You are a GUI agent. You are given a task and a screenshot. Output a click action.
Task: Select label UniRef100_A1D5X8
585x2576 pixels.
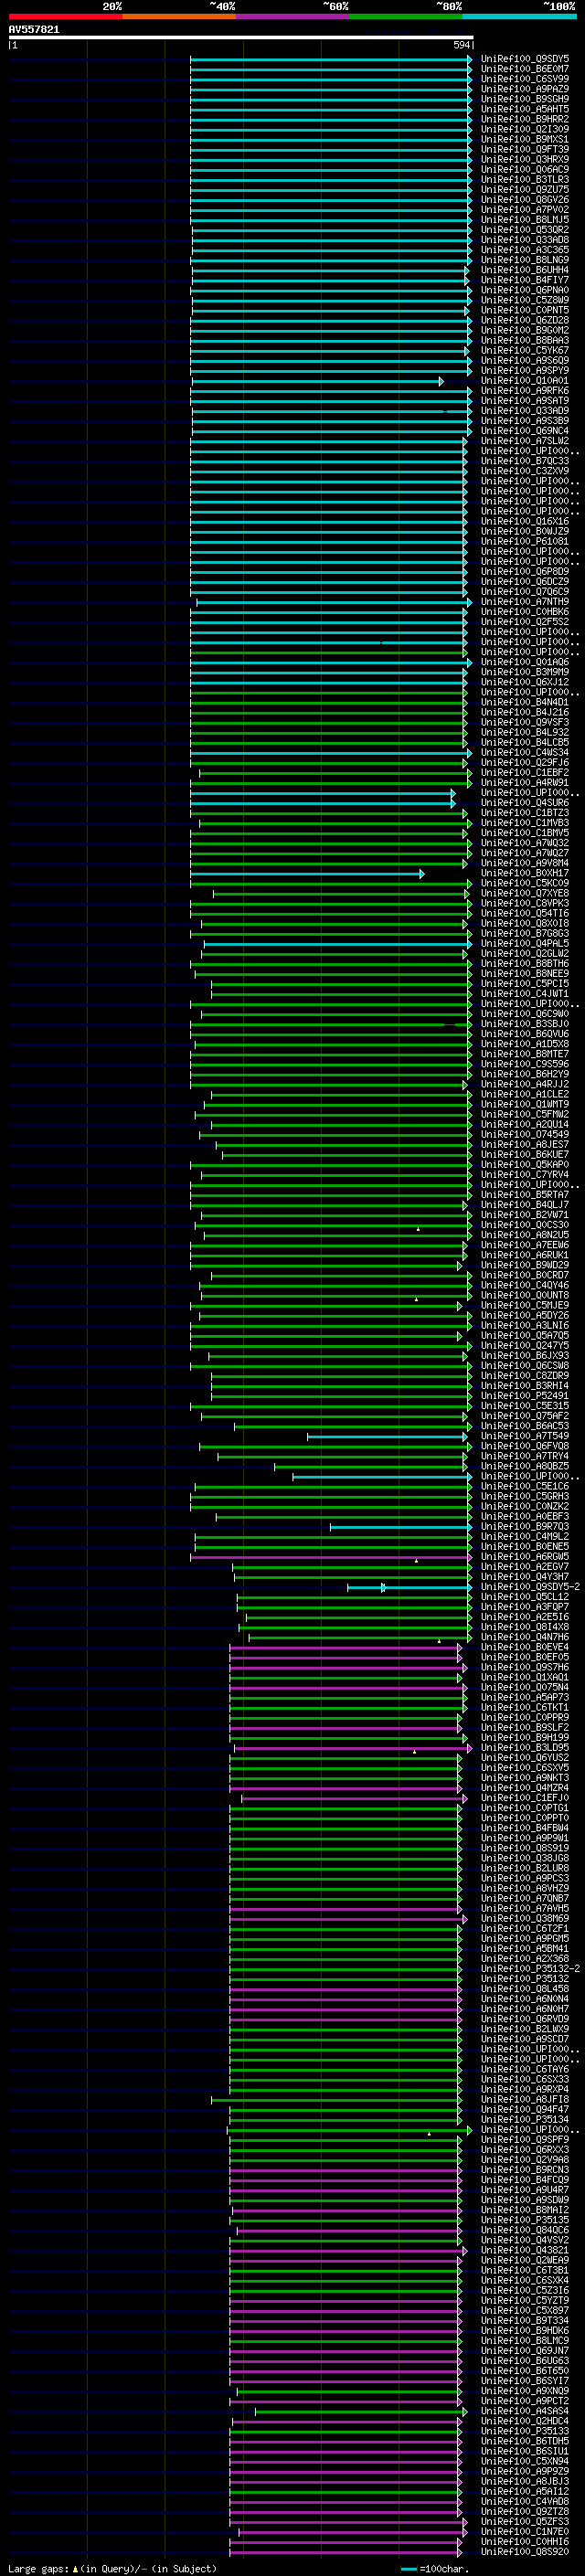pos(525,1044)
